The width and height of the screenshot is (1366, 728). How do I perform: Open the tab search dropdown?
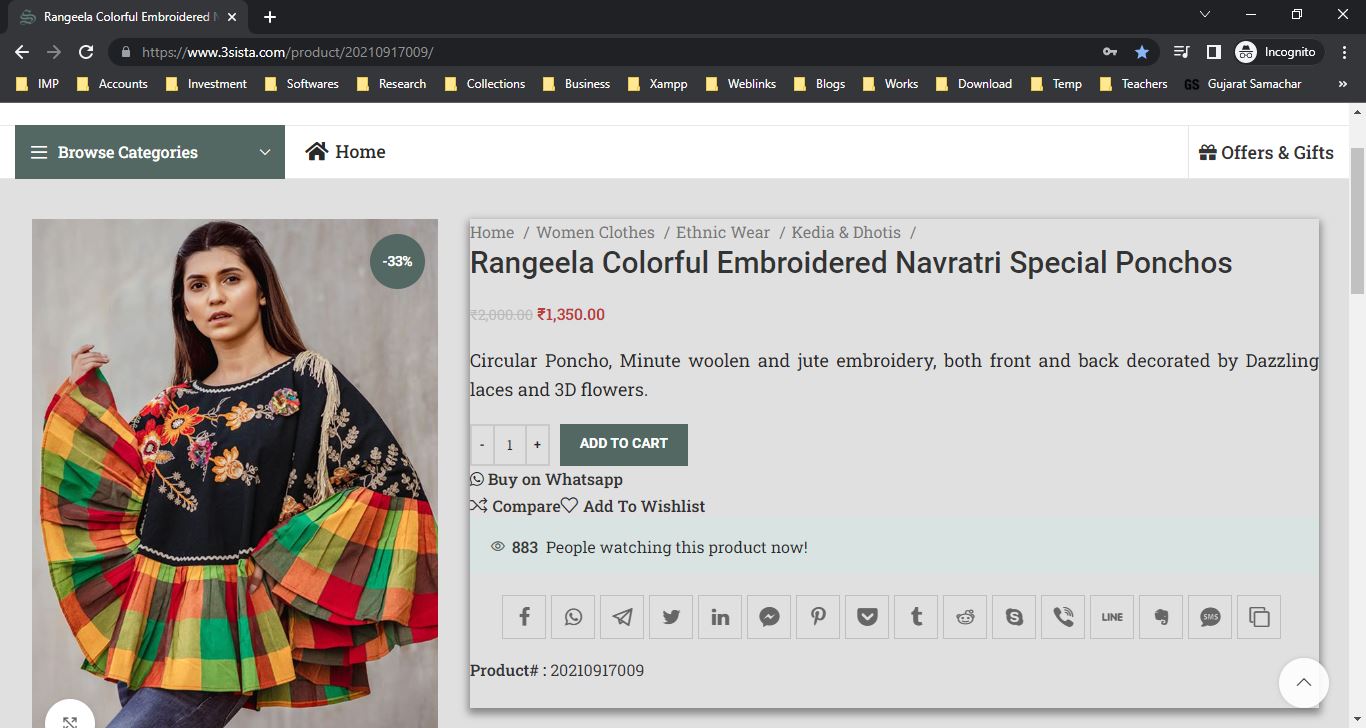pos(1205,14)
